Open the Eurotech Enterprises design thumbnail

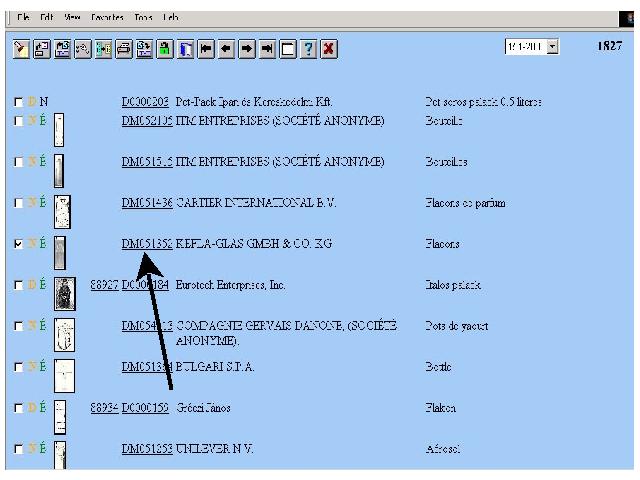click(65, 294)
